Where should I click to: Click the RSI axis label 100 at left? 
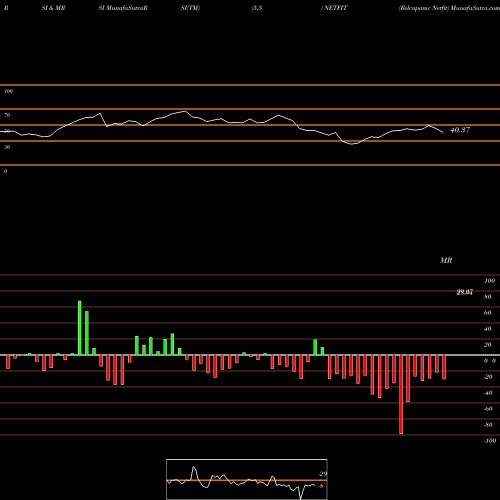click(x=8, y=91)
